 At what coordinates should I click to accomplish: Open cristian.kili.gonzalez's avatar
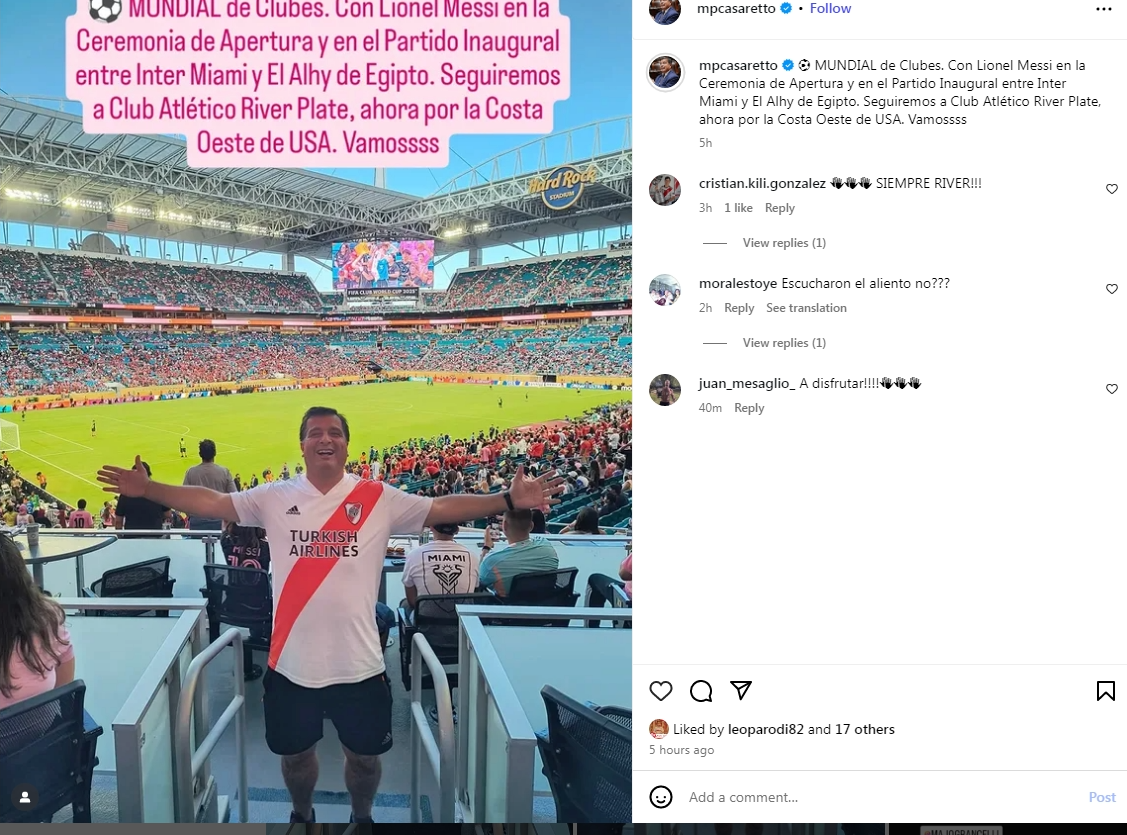665,190
